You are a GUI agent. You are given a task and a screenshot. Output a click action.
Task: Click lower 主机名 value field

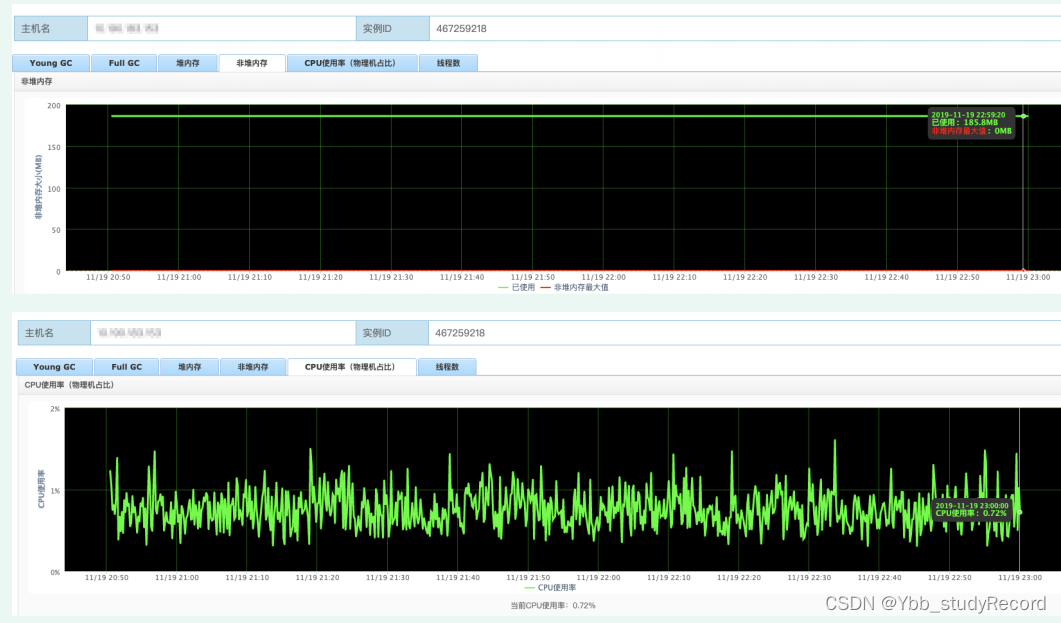click(223, 333)
